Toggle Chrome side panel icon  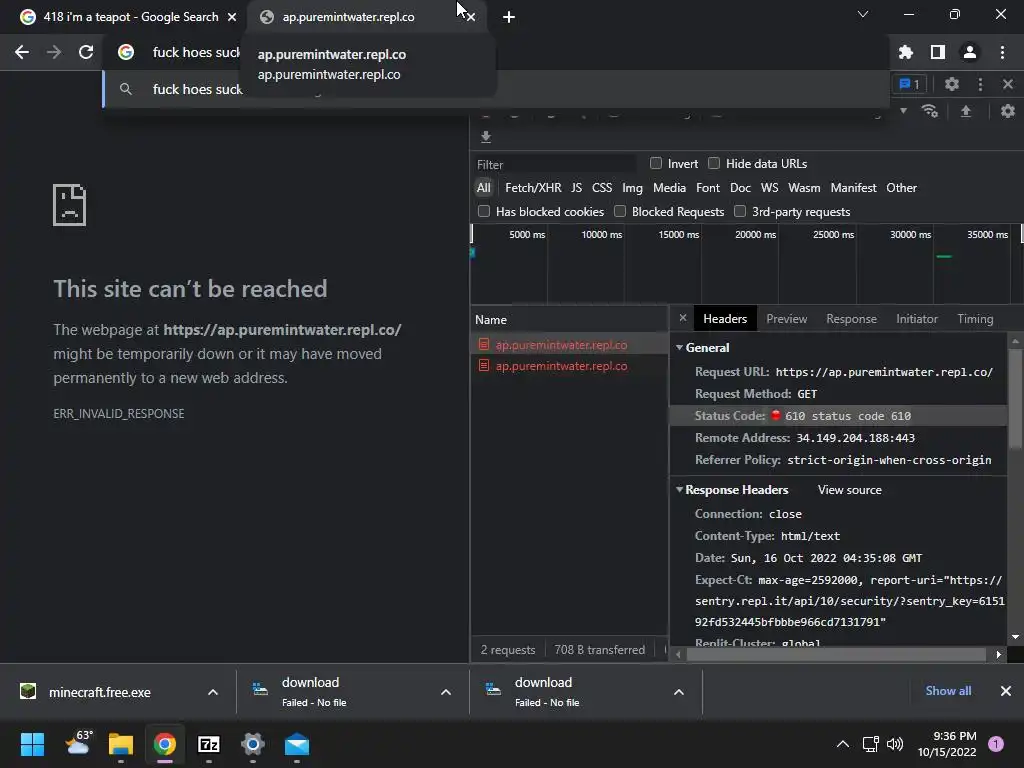tap(938, 52)
